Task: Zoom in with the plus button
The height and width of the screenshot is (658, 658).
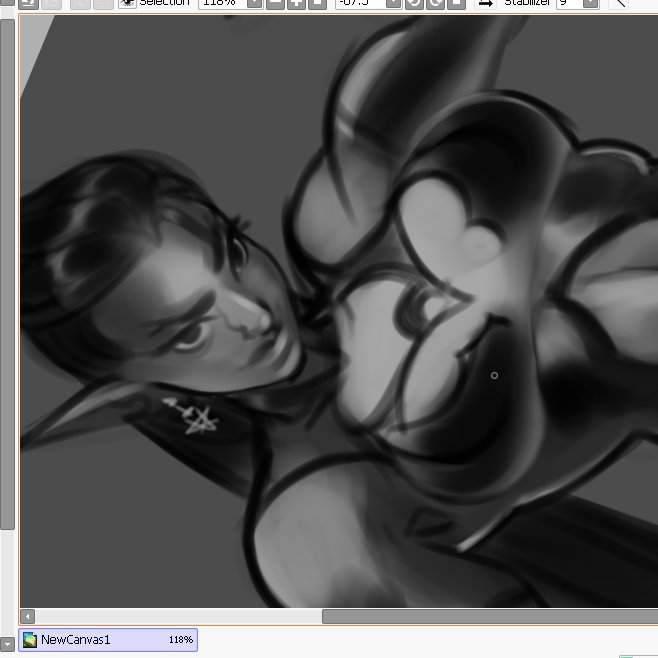Action: tap(296, 3)
